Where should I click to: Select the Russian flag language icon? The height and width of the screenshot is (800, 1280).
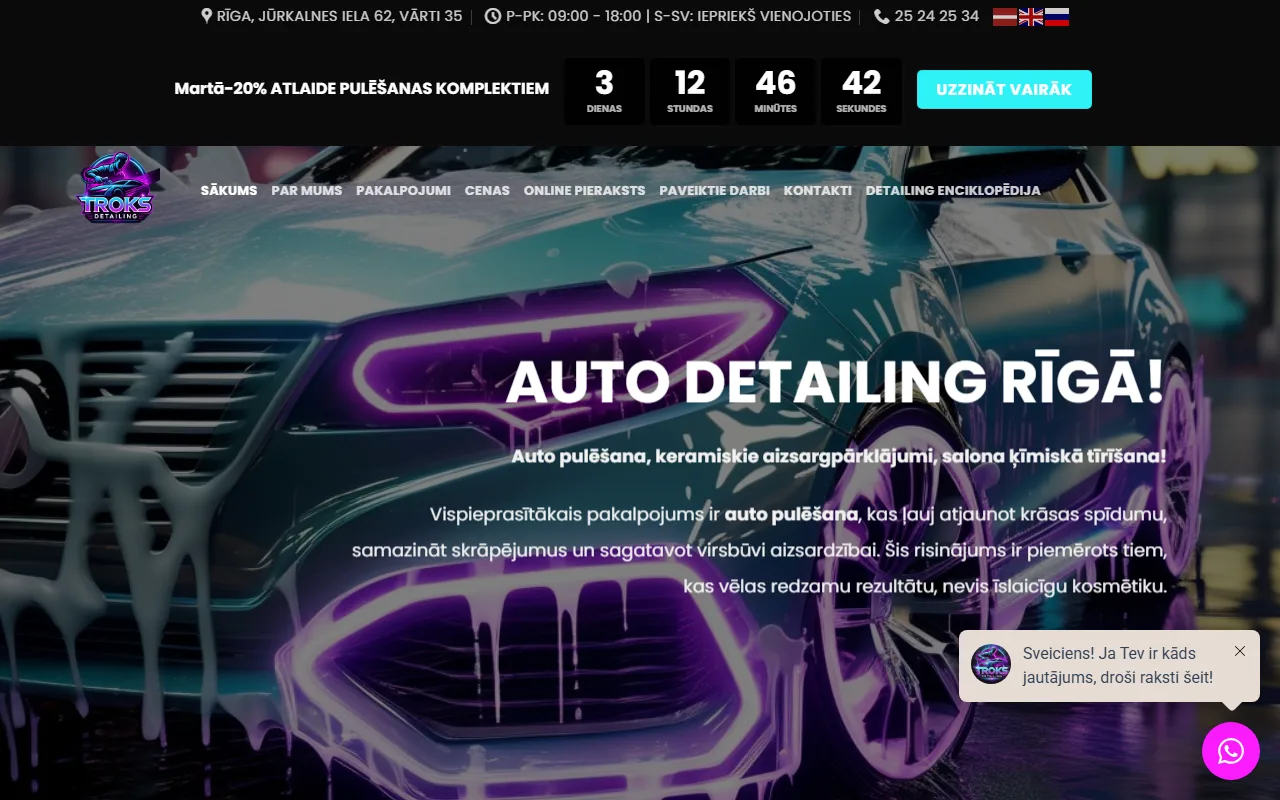pos(1056,16)
